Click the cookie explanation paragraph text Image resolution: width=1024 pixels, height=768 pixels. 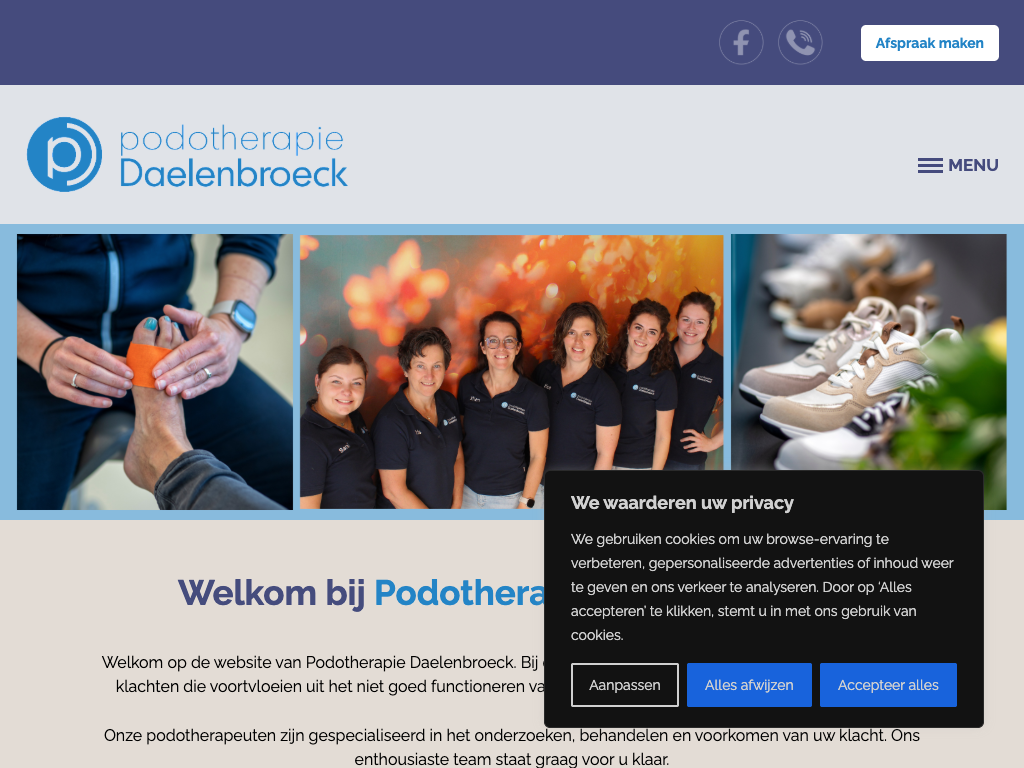coord(762,587)
